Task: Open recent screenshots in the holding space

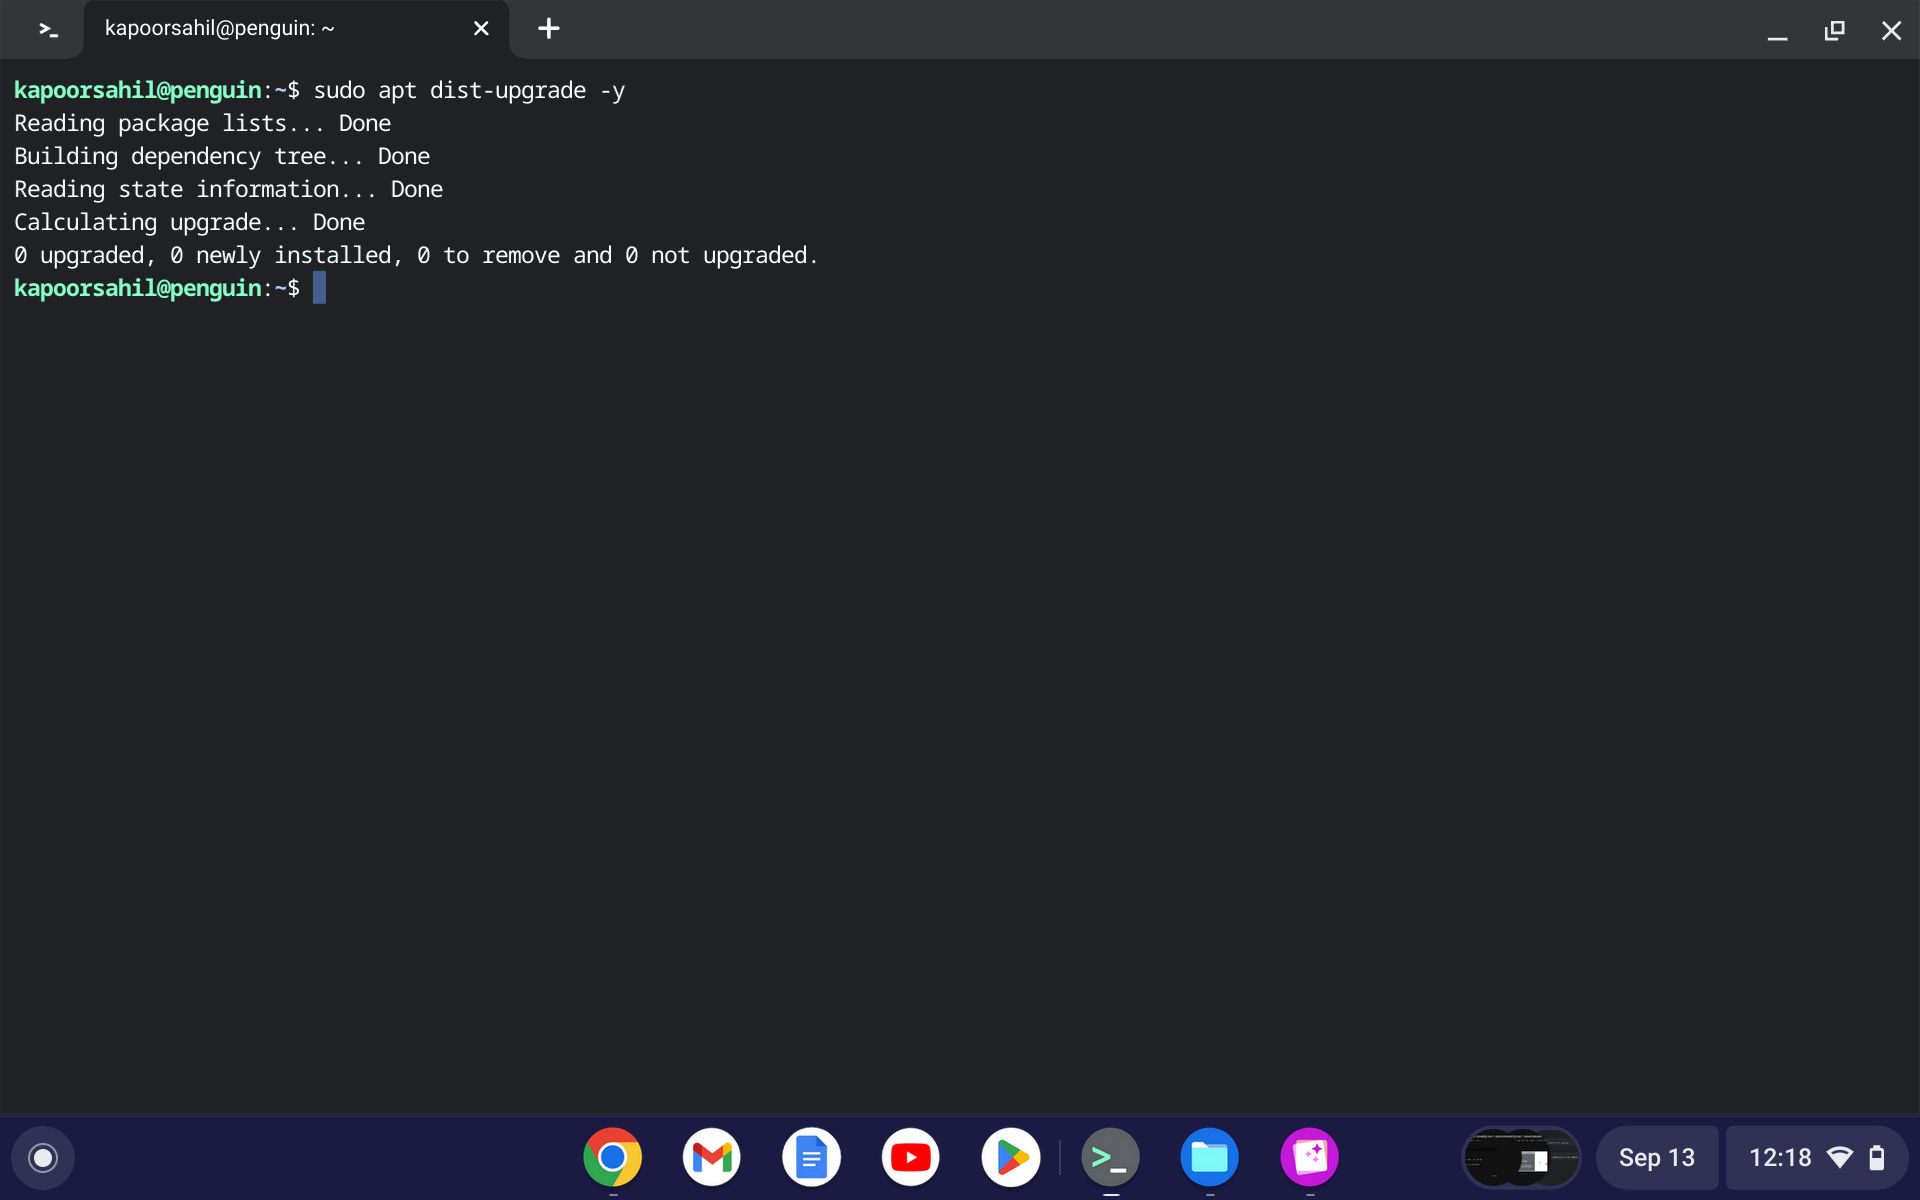Action: click(x=1520, y=1157)
